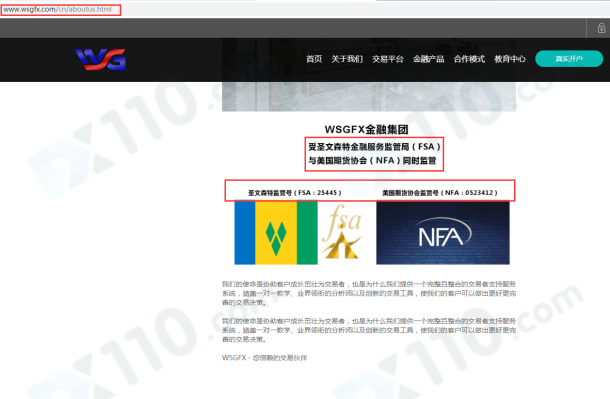610x399 pixels.
Task: Click the WSGFX金融集团 heading
Action: pyautogui.click(x=366, y=130)
